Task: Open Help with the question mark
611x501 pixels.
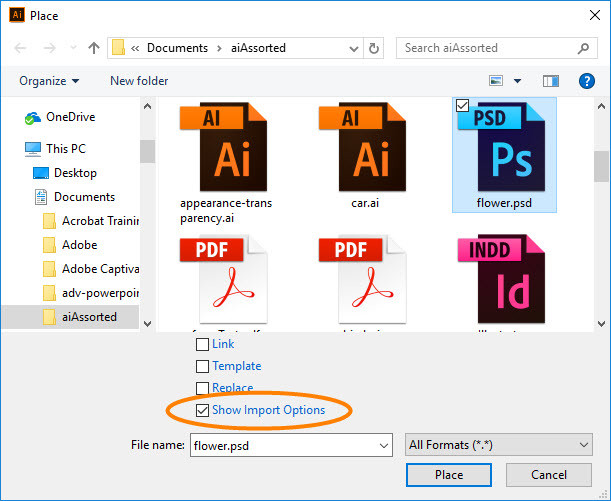Action: point(586,81)
